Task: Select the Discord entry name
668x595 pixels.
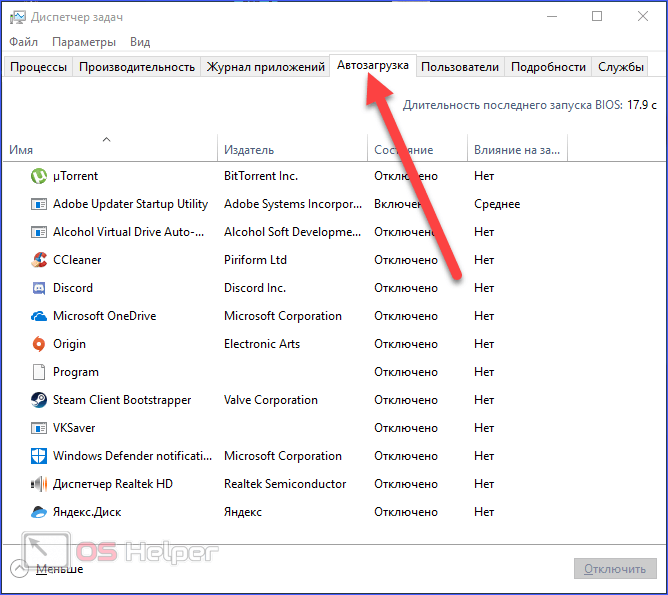Action: click(x=73, y=288)
